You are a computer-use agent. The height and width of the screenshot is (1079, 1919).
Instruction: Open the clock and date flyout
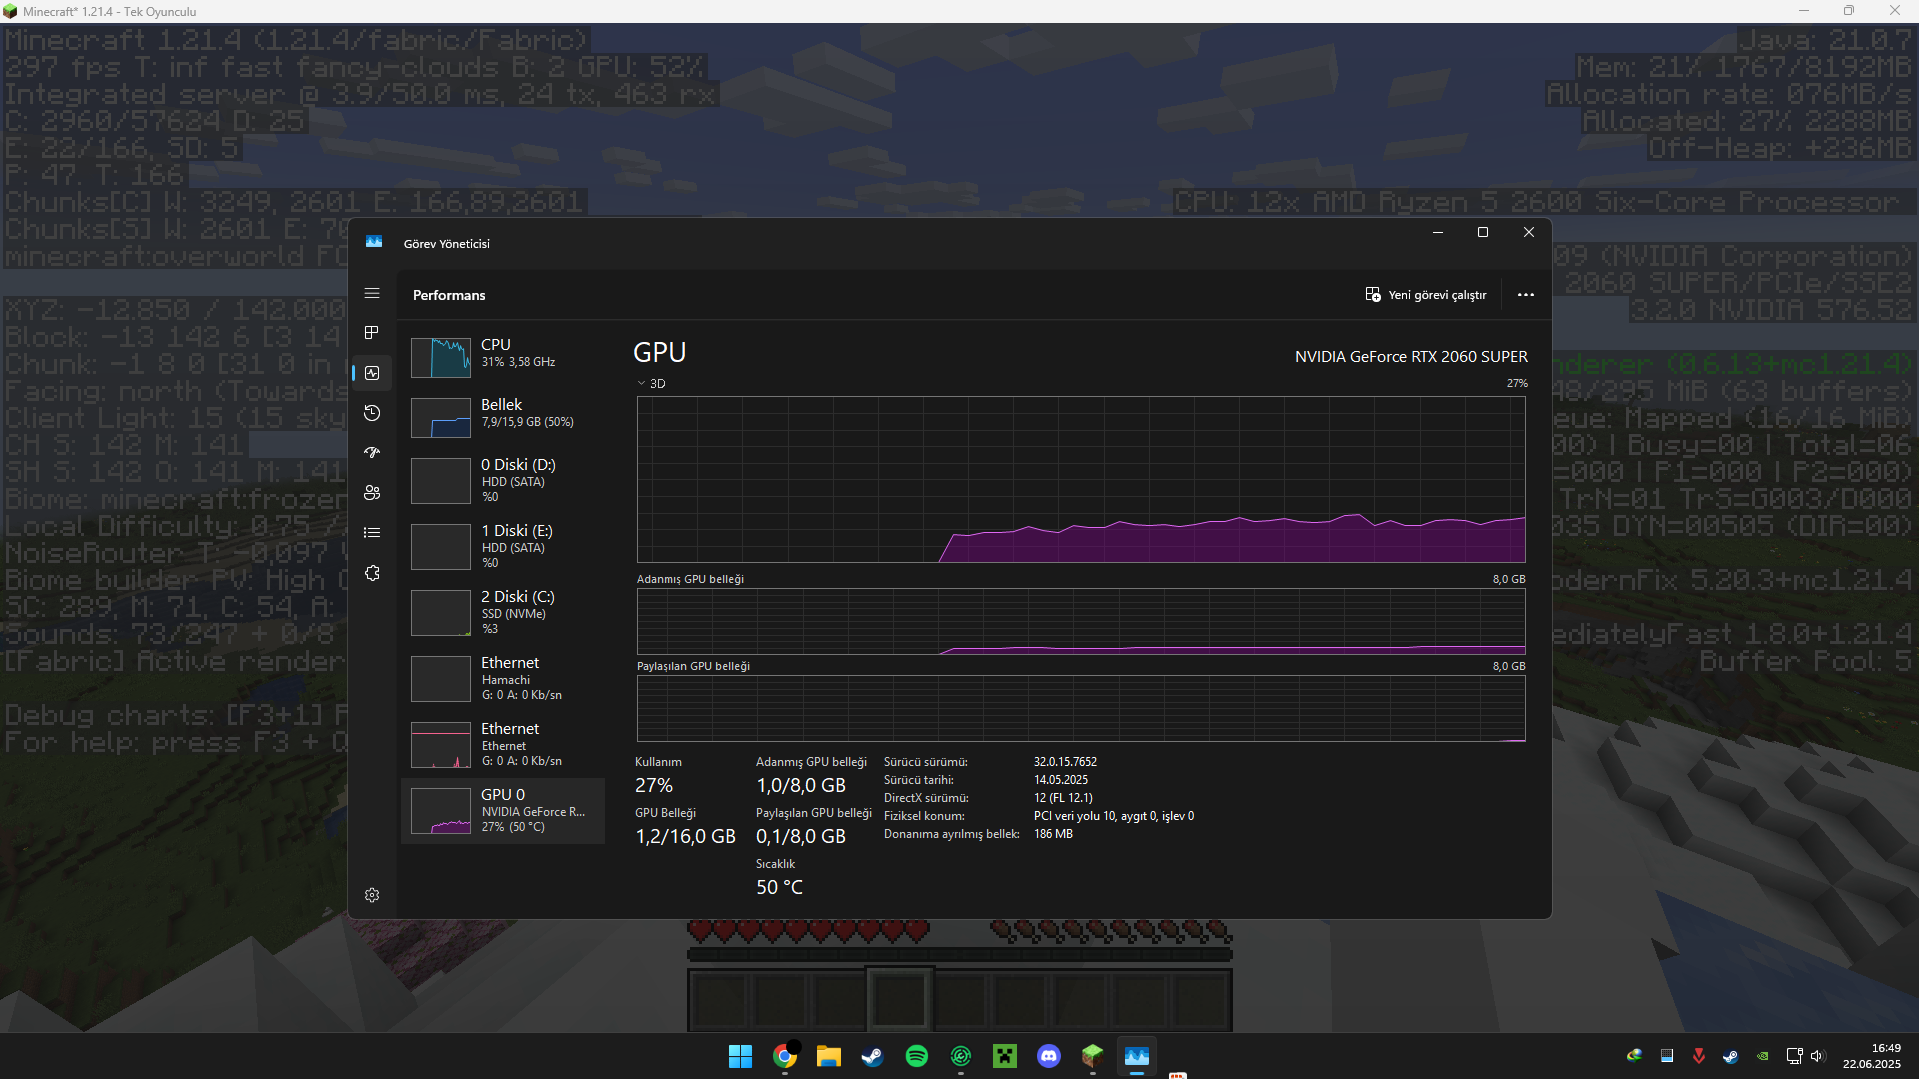tap(1872, 1056)
